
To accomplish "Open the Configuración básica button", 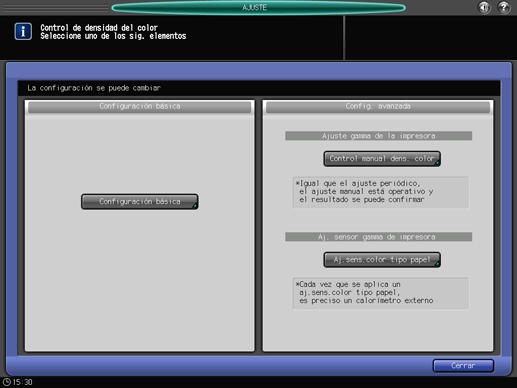I will (140, 202).
